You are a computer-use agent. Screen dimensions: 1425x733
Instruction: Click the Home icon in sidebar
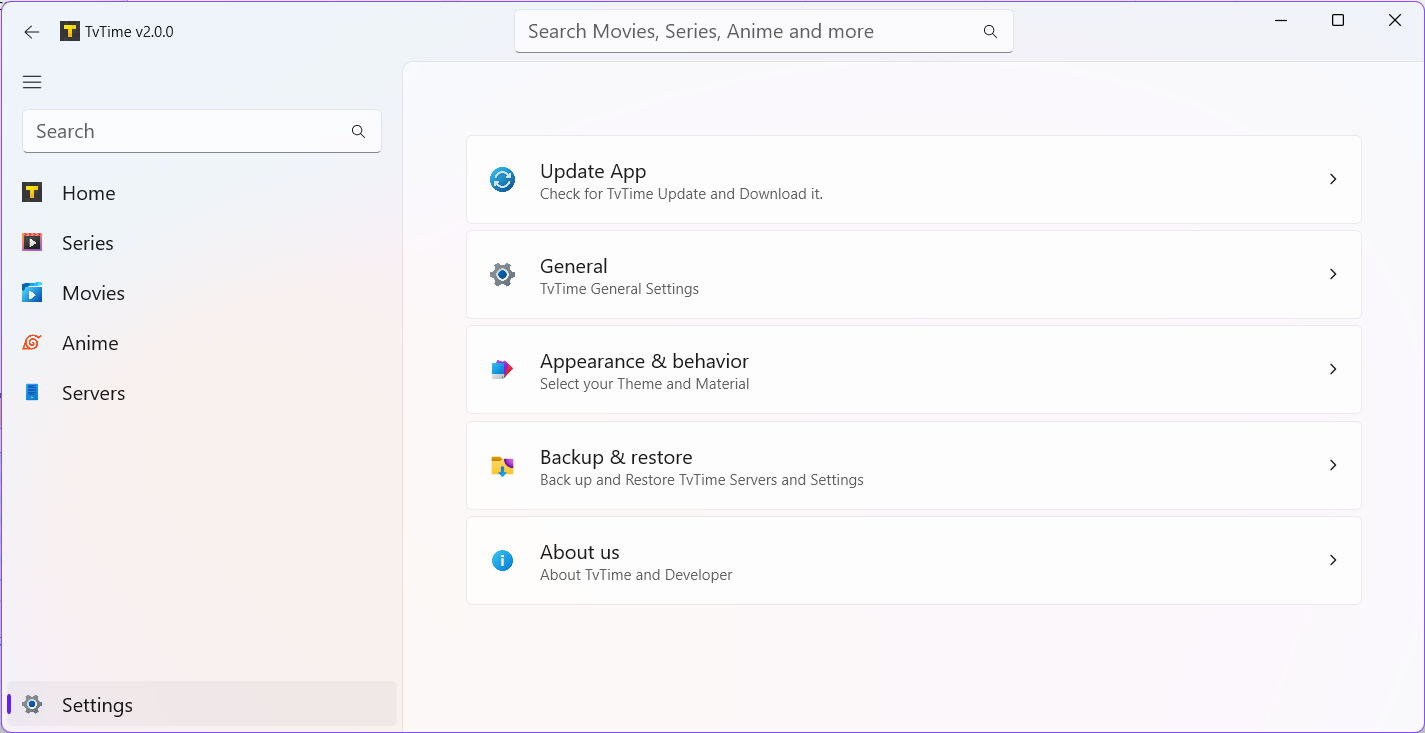(x=32, y=192)
